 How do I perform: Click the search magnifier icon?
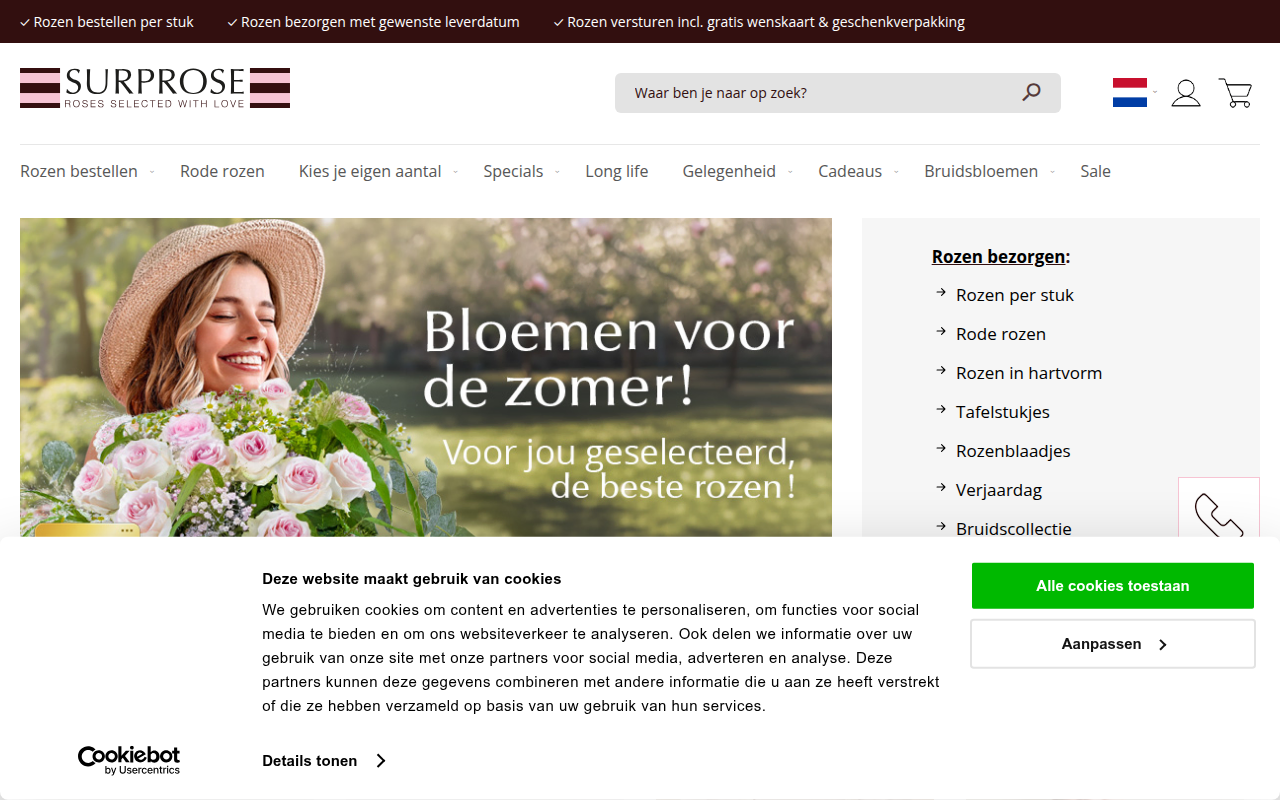(x=1031, y=92)
